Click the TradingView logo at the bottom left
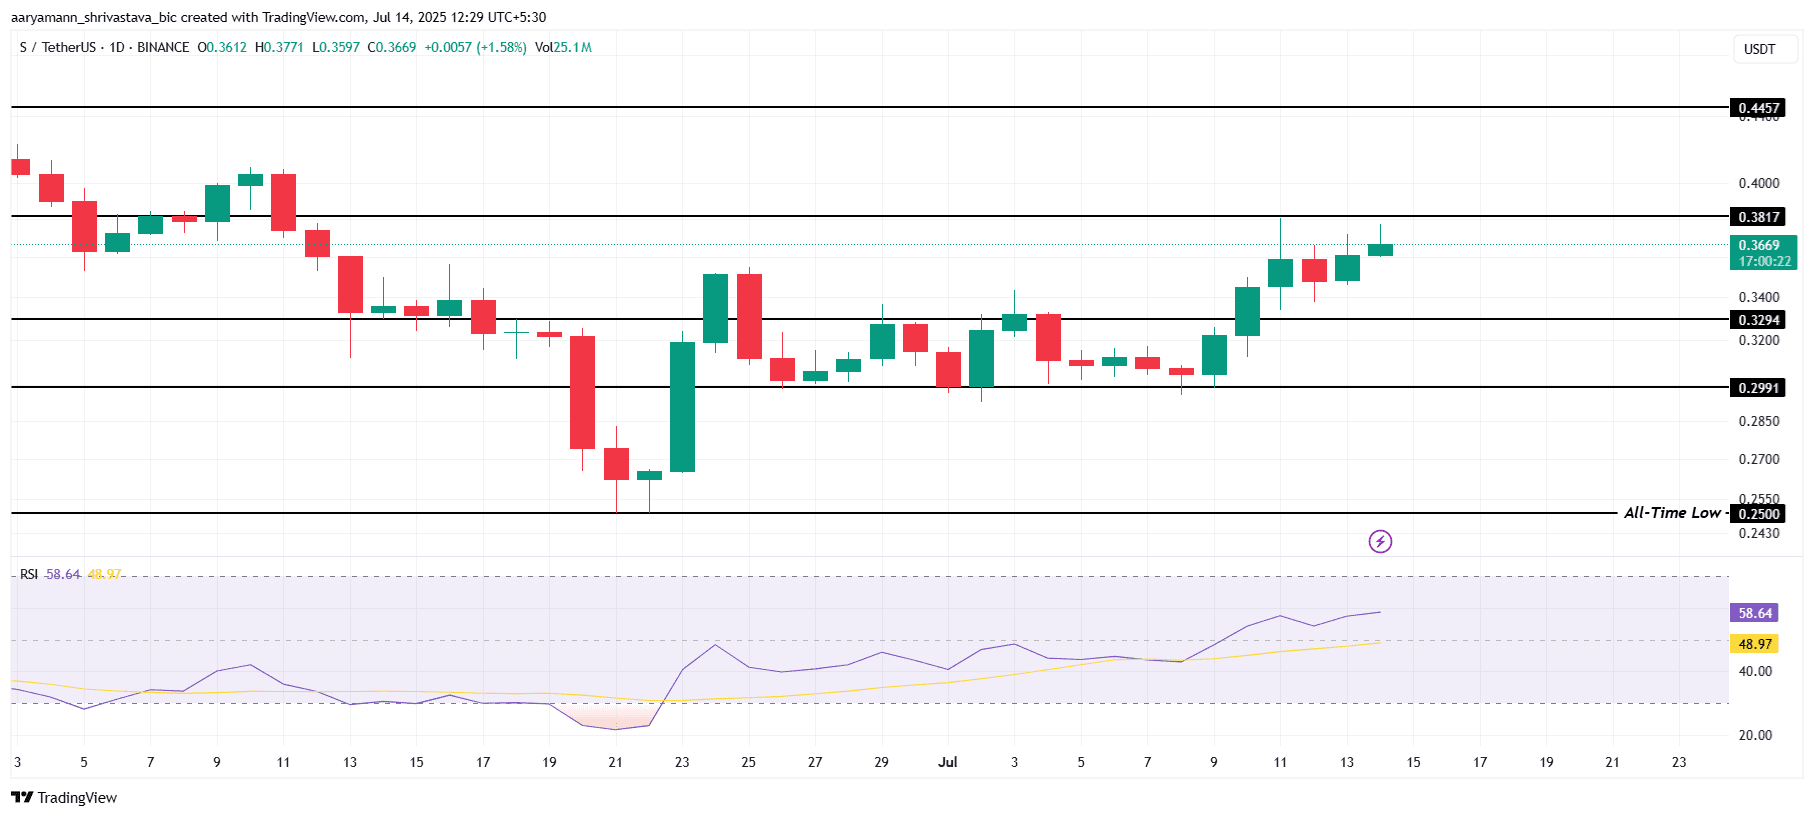The image size is (1814, 817). click(64, 797)
